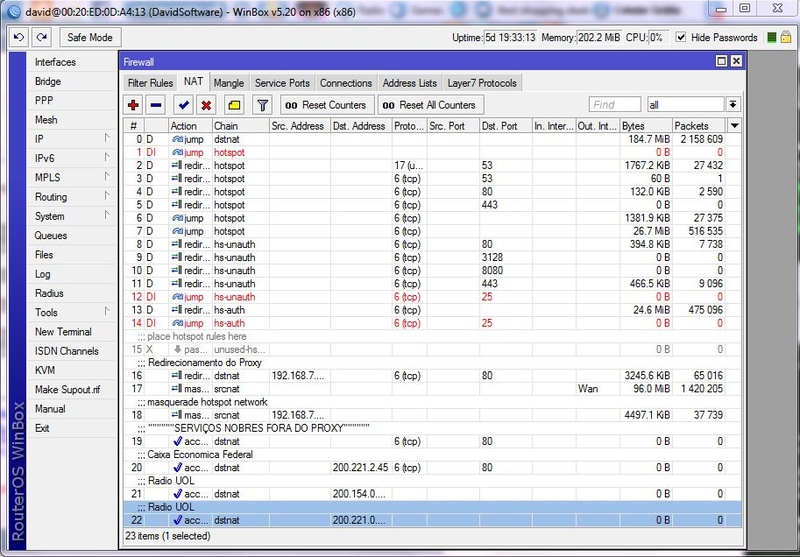Add comment with yellow note icon
The height and width of the screenshot is (557, 800).
click(x=234, y=105)
